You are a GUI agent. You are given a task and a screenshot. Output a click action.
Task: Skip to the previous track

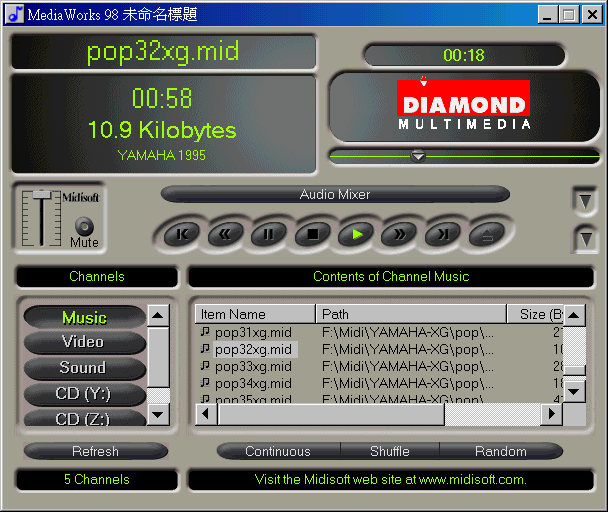(182, 234)
